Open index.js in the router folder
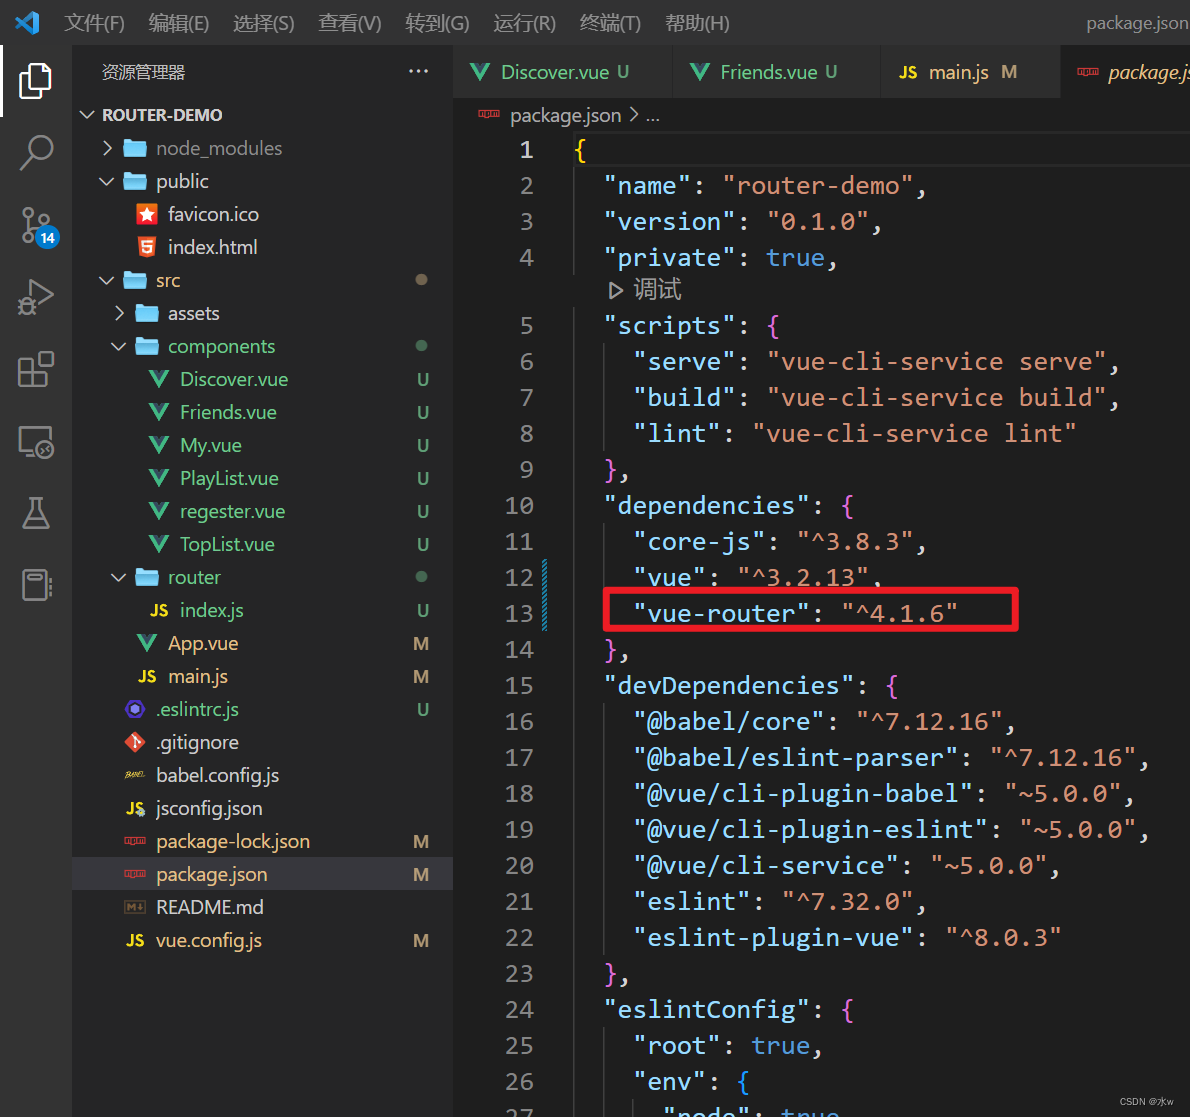The width and height of the screenshot is (1190, 1117). pyautogui.click(x=211, y=610)
